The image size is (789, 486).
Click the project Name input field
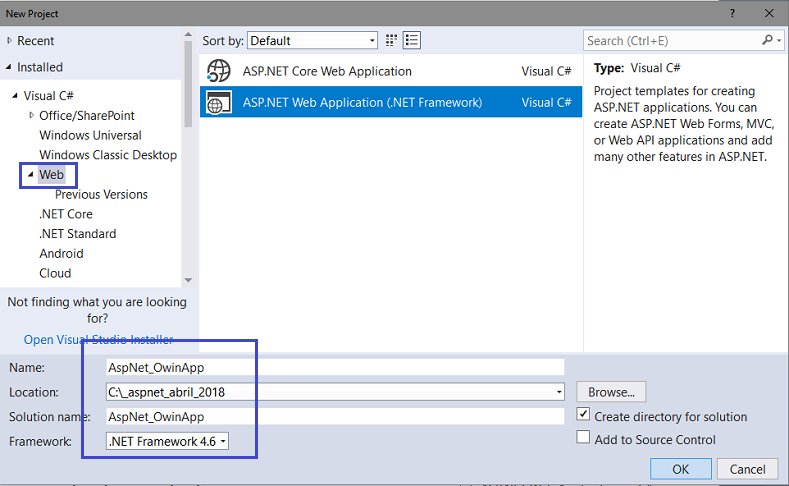(335, 367)
